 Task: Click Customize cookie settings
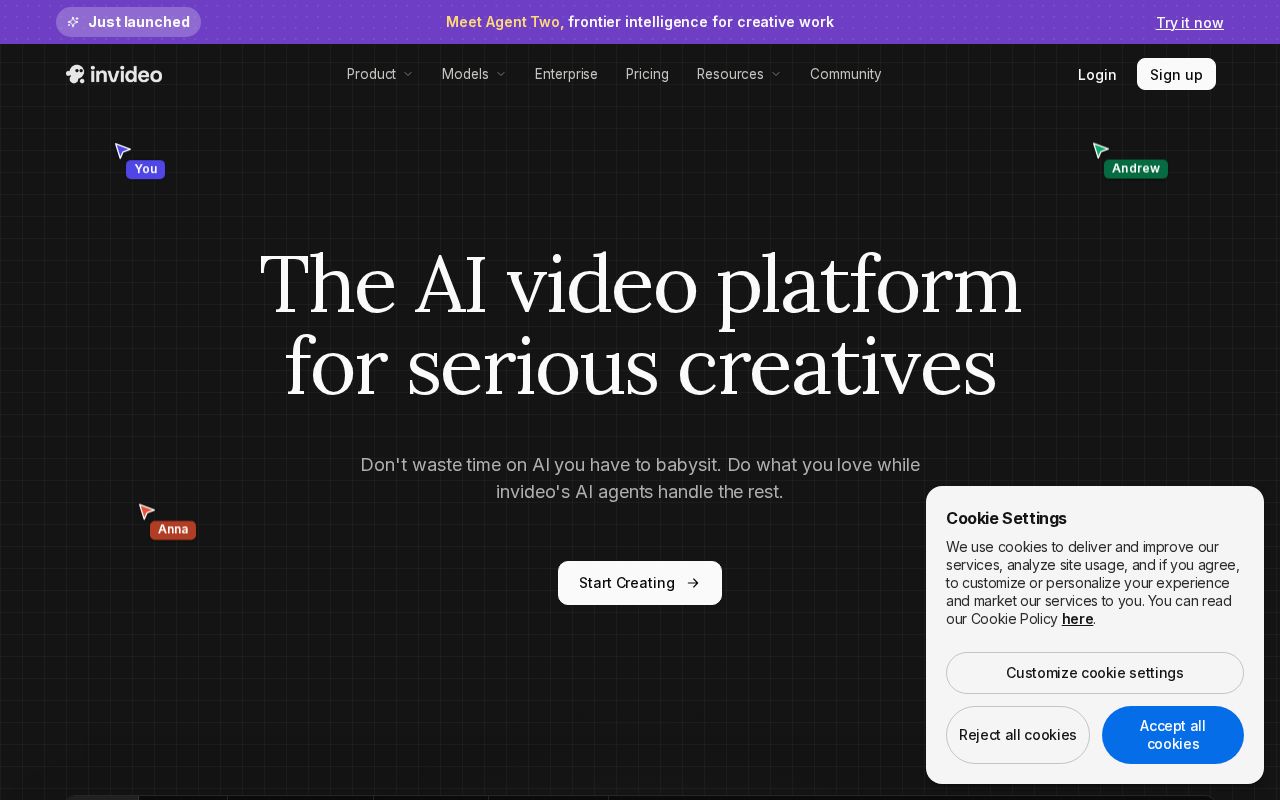(1095, 673)
